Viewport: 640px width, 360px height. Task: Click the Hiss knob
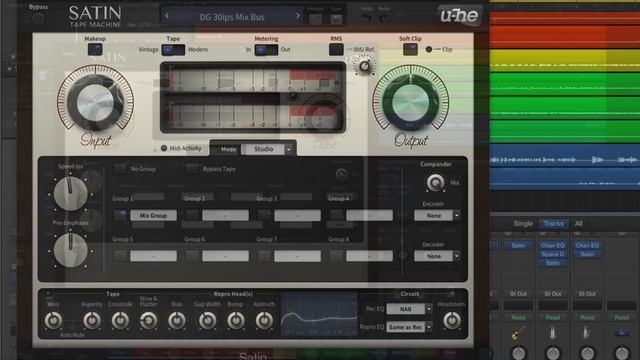click(53, 320)
